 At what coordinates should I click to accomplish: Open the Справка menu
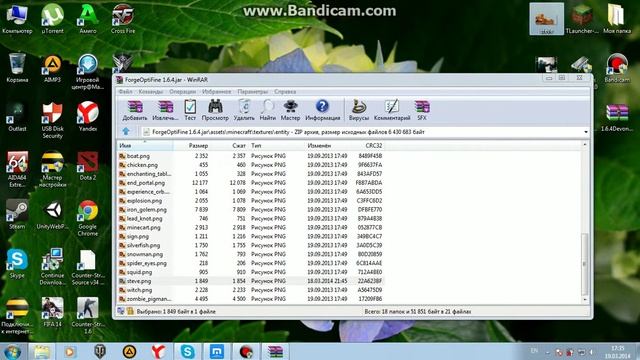pos(285,91)
